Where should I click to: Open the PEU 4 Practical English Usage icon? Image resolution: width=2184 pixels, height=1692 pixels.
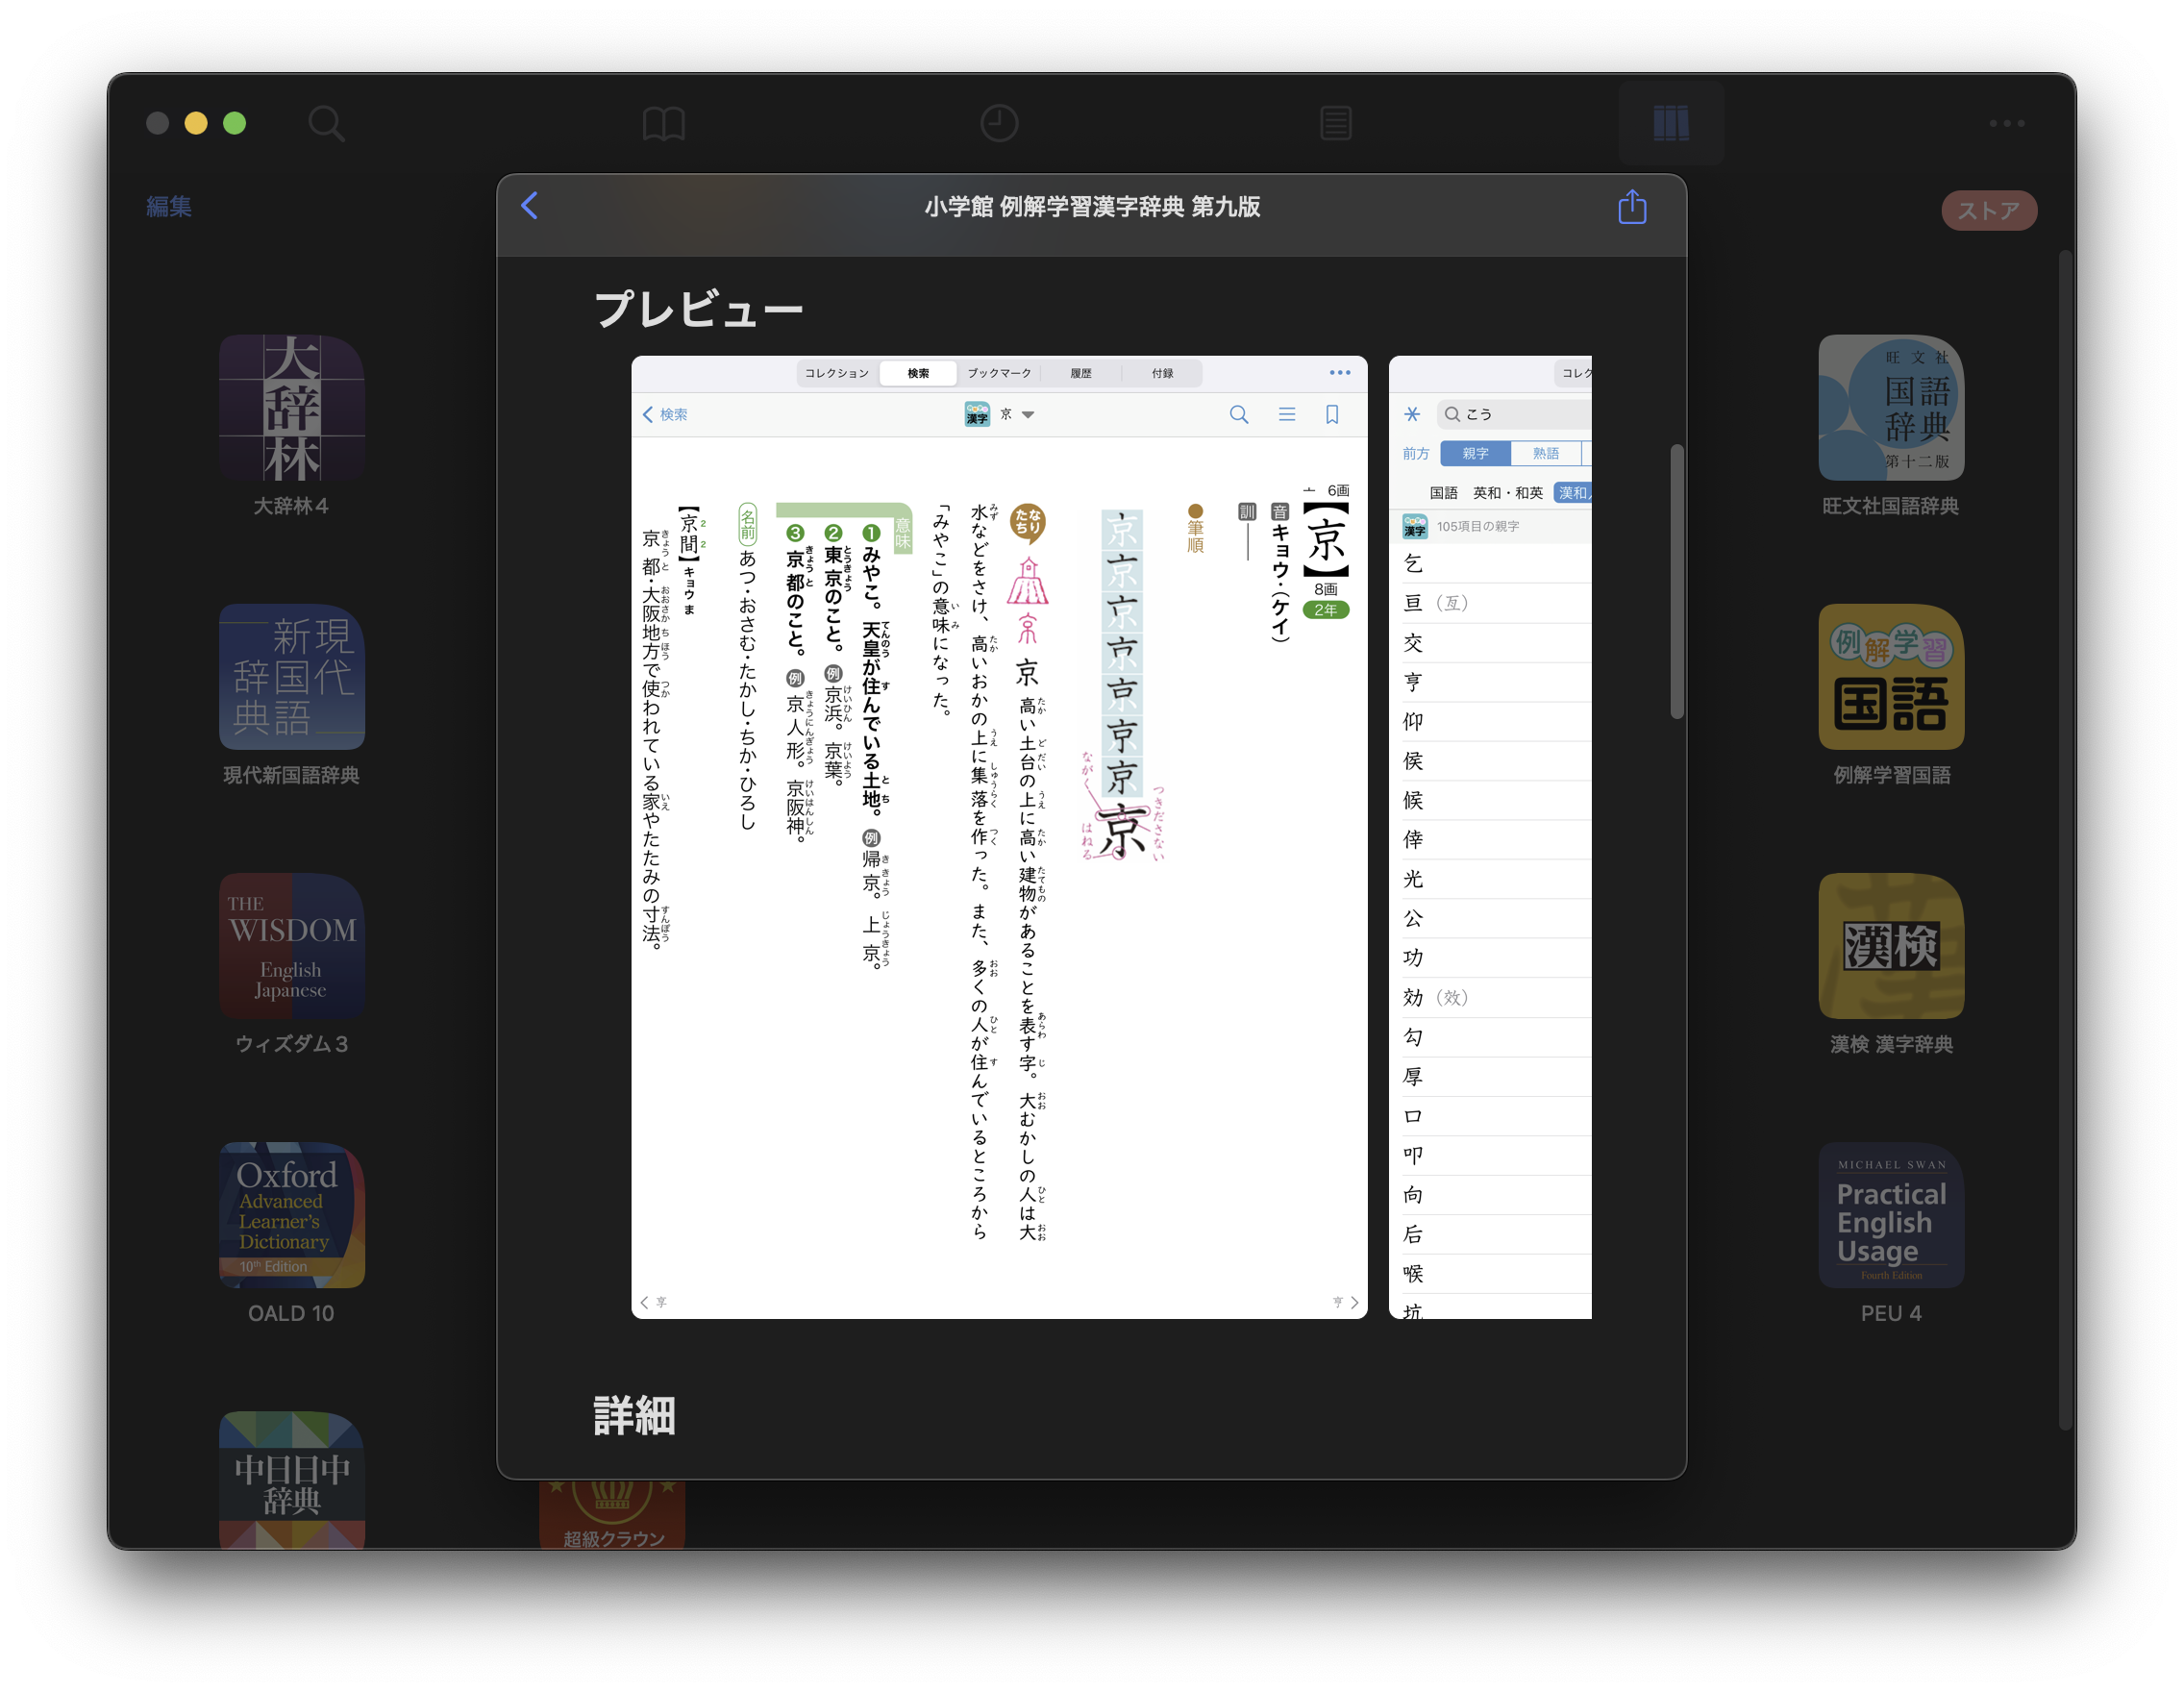pos(1891,1214)
